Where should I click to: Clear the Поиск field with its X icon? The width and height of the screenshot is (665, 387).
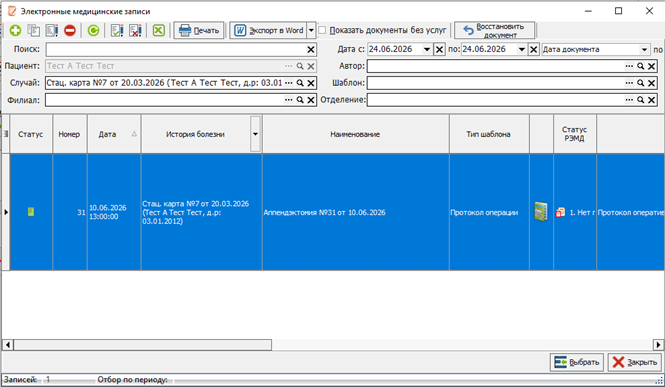click(x=311, y=50)
